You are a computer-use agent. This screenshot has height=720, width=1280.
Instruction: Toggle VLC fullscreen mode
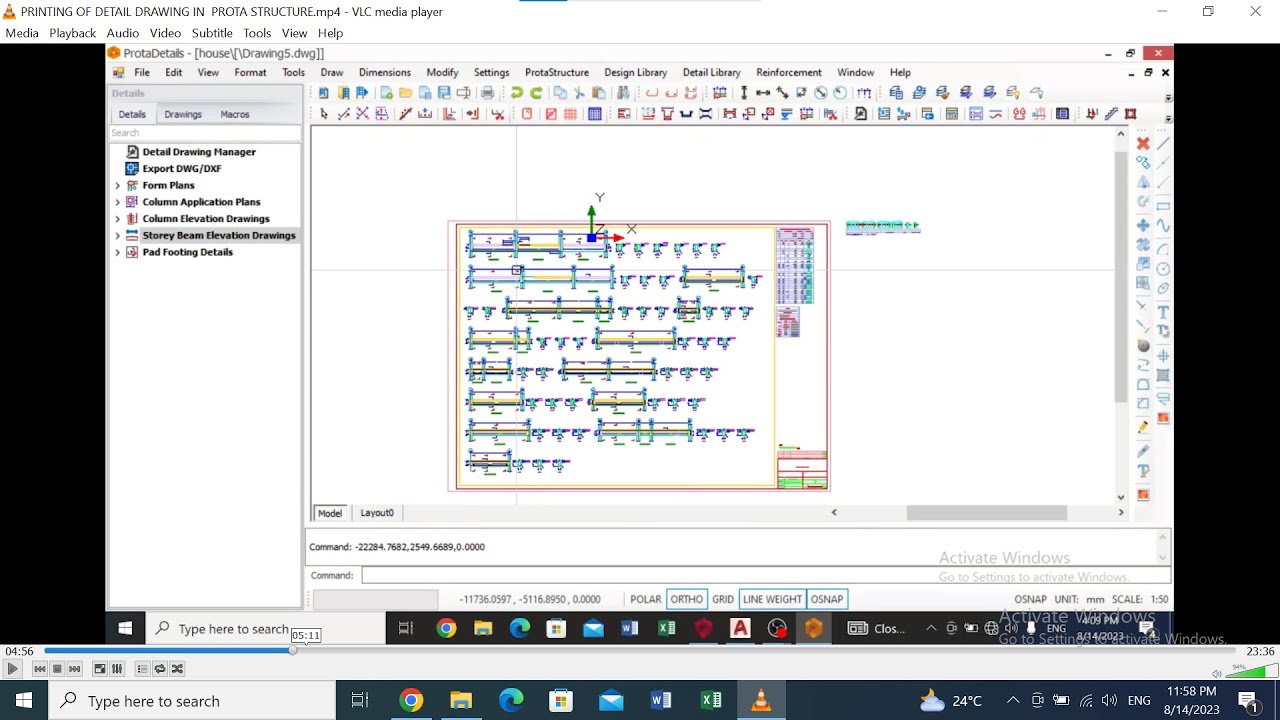tap(100, 669)
